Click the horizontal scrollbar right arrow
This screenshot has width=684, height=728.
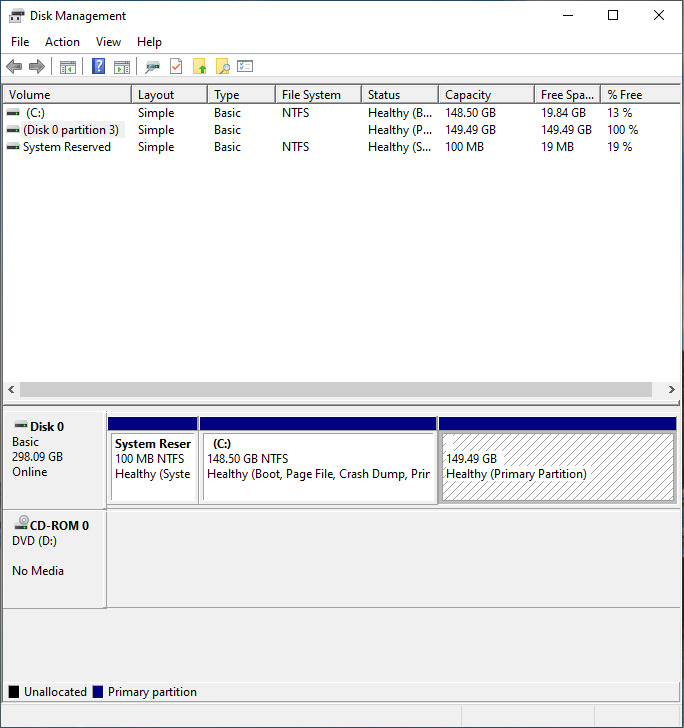click(672, 389)
